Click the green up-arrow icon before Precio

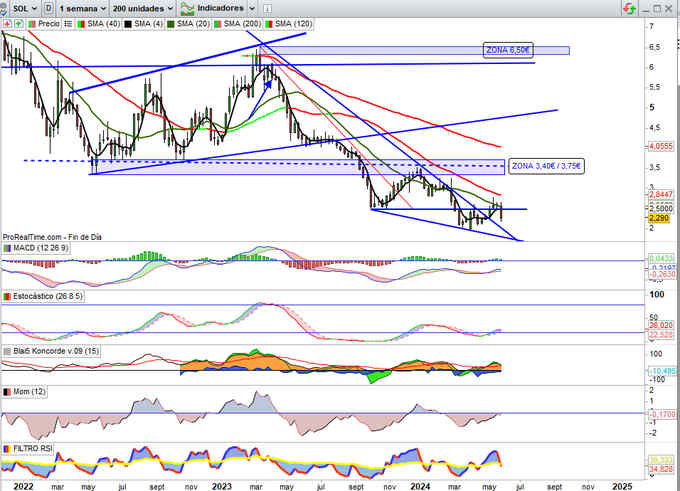point(18,23)
